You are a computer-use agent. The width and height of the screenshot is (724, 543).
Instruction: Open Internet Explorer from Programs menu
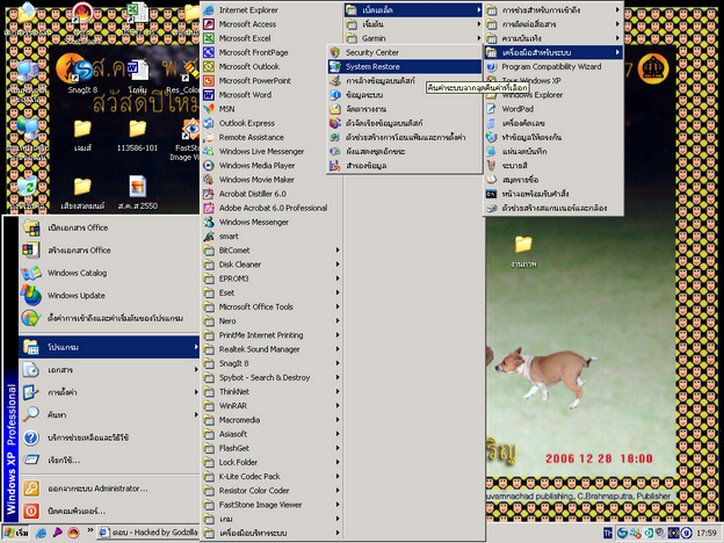coord(271,10)
